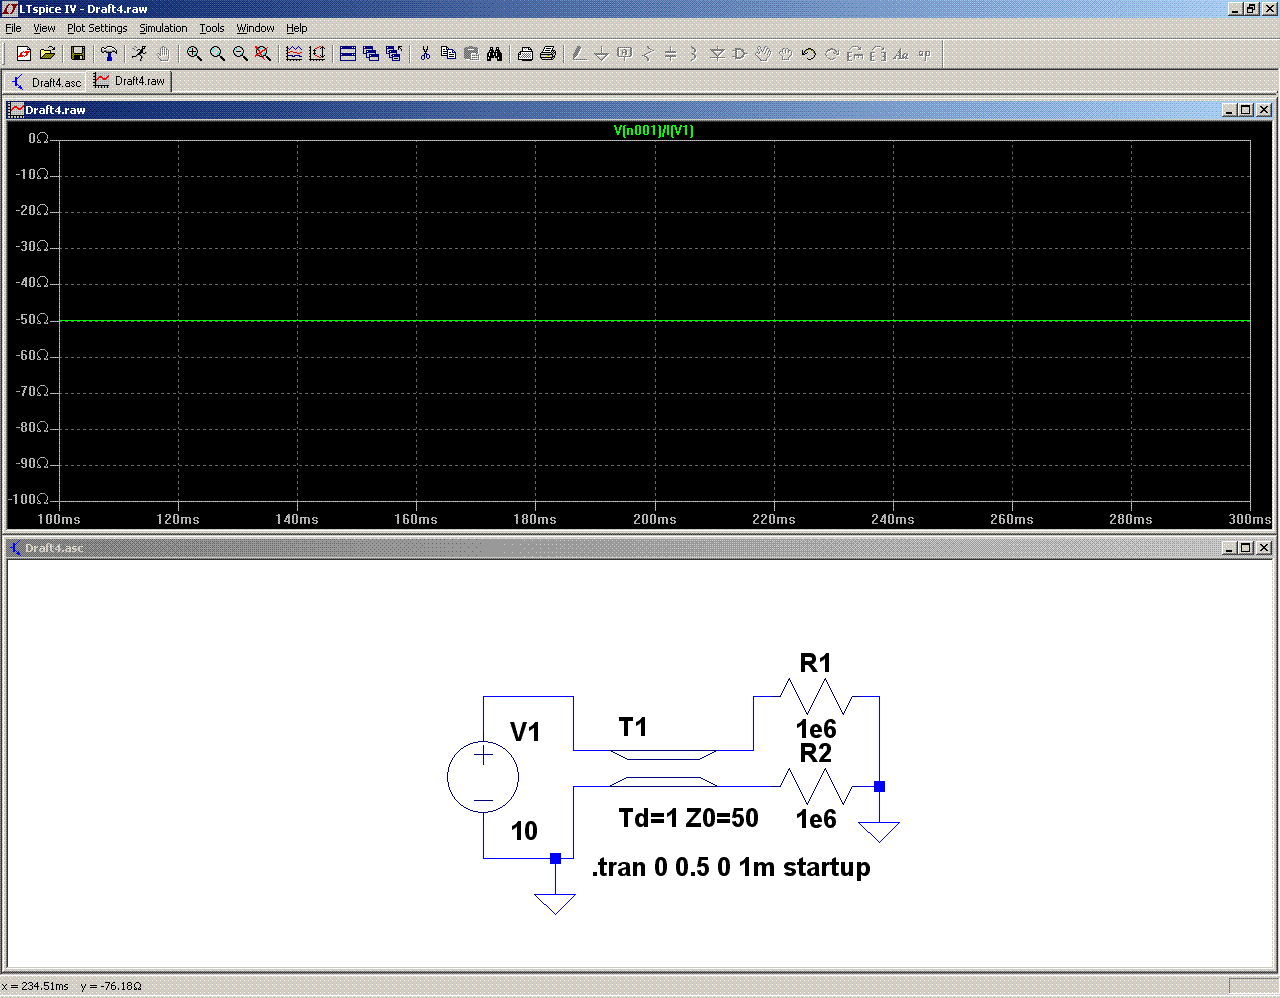
Task: Open Find with the binoculars icon
Action: pos(494,54)
